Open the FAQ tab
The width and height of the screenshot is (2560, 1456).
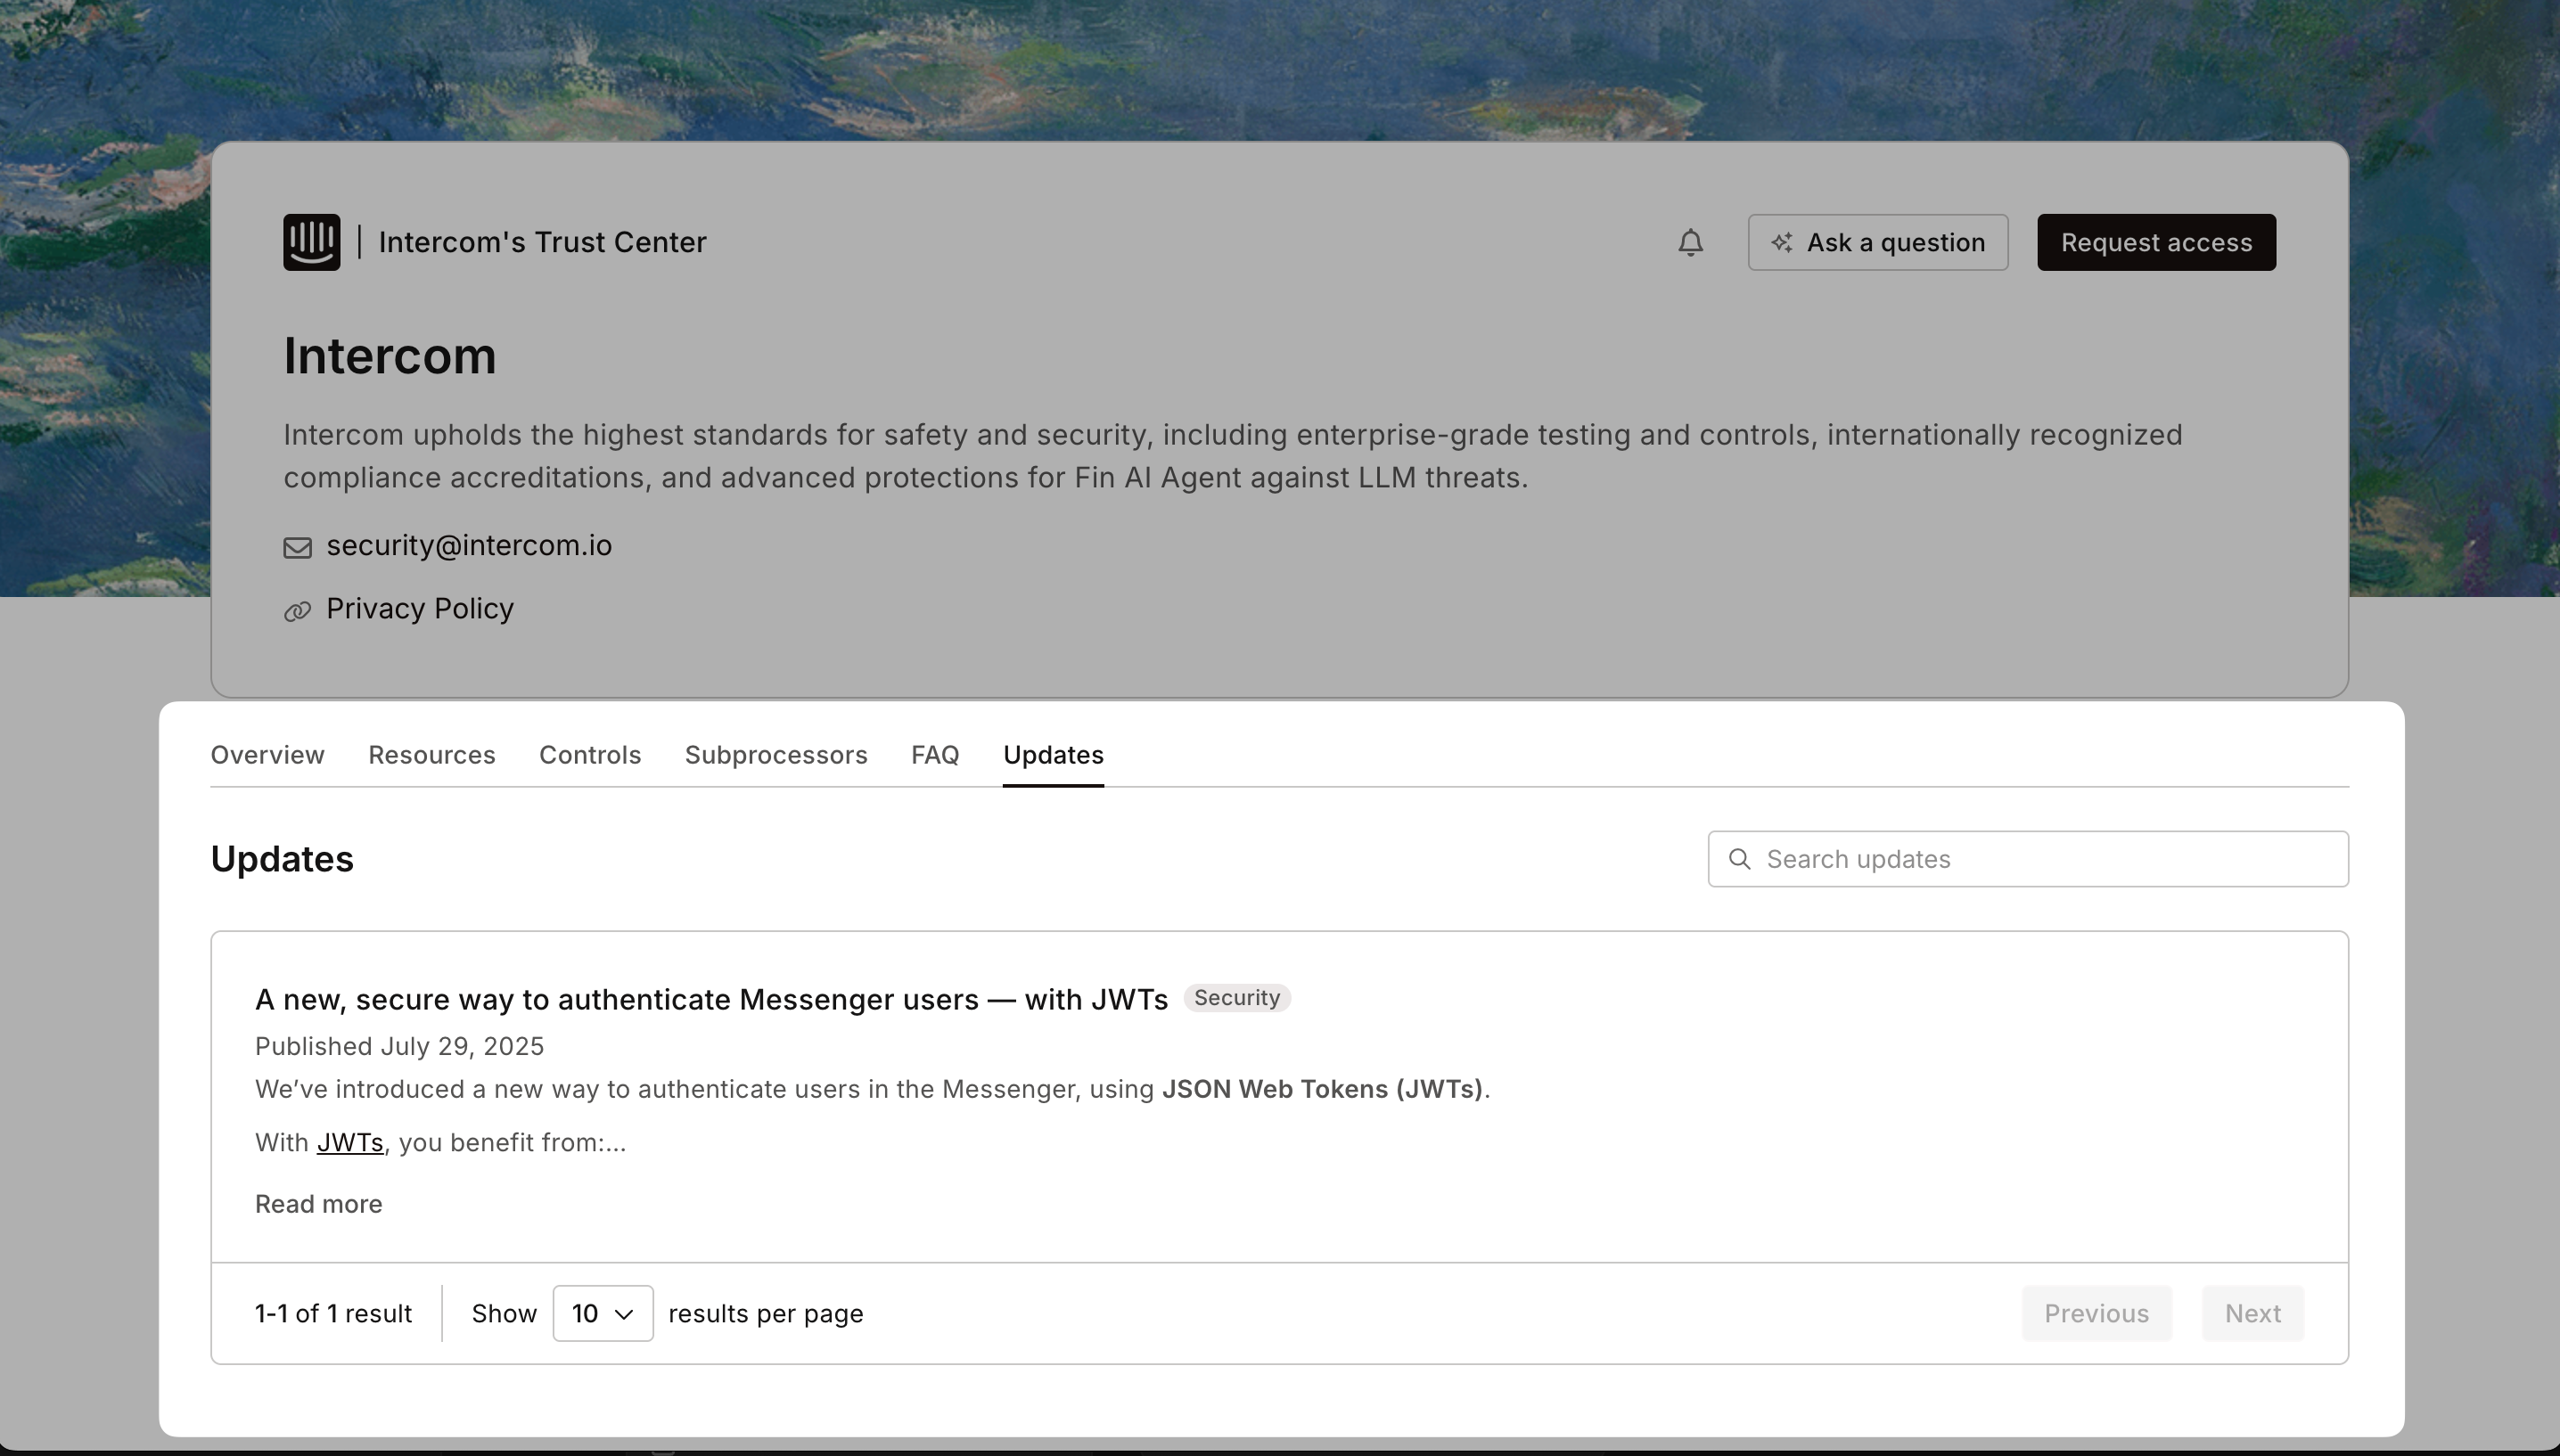935,755
